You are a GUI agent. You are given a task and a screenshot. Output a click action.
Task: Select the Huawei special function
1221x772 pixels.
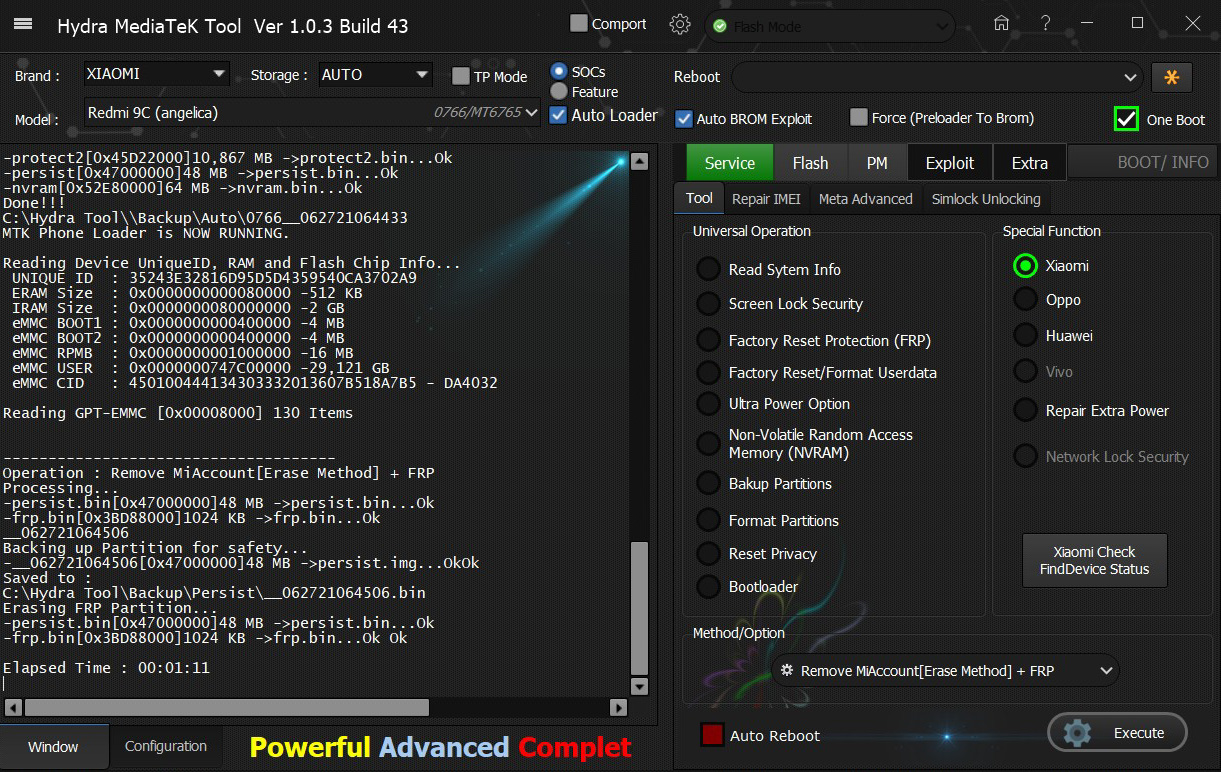pos(1025,335)
